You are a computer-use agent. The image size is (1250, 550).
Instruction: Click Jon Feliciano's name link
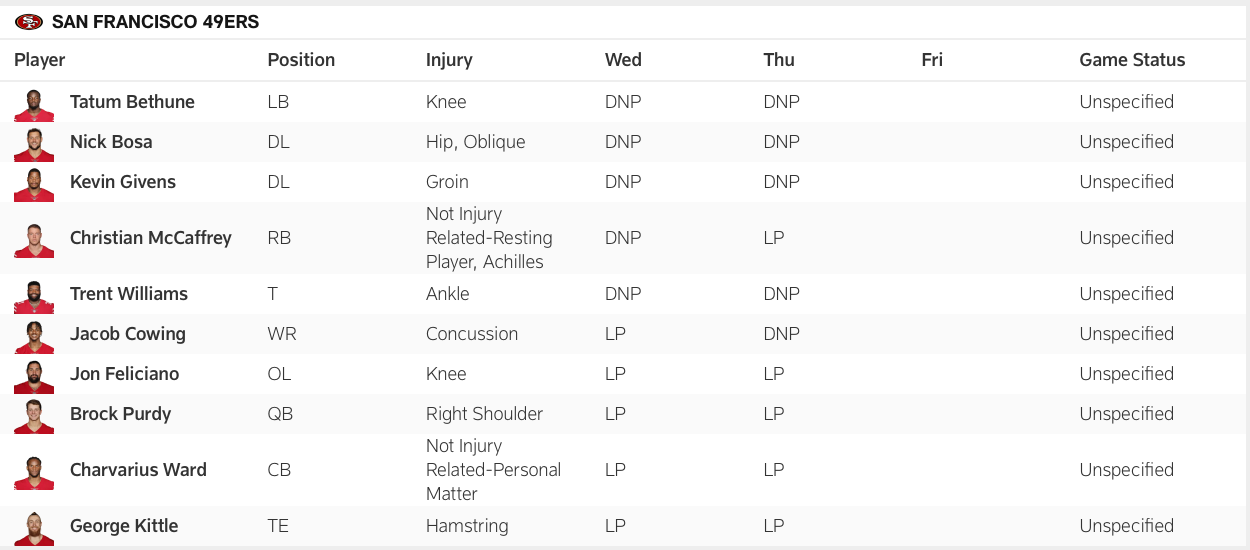124,374
